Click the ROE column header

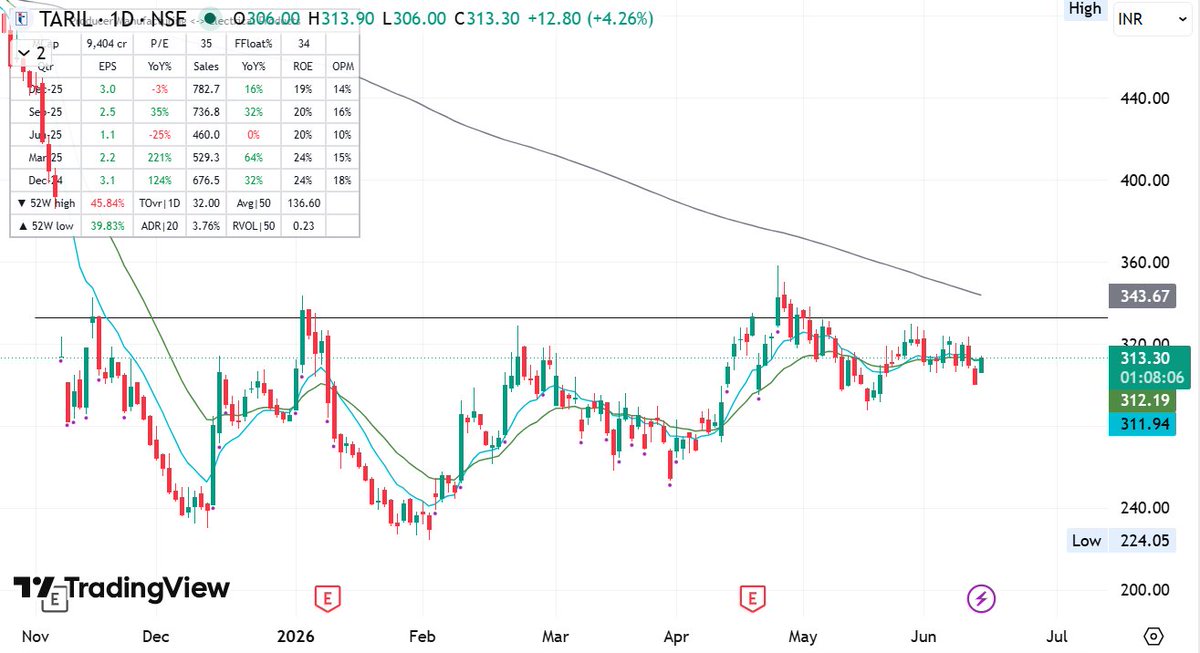(x=304, y=65)
